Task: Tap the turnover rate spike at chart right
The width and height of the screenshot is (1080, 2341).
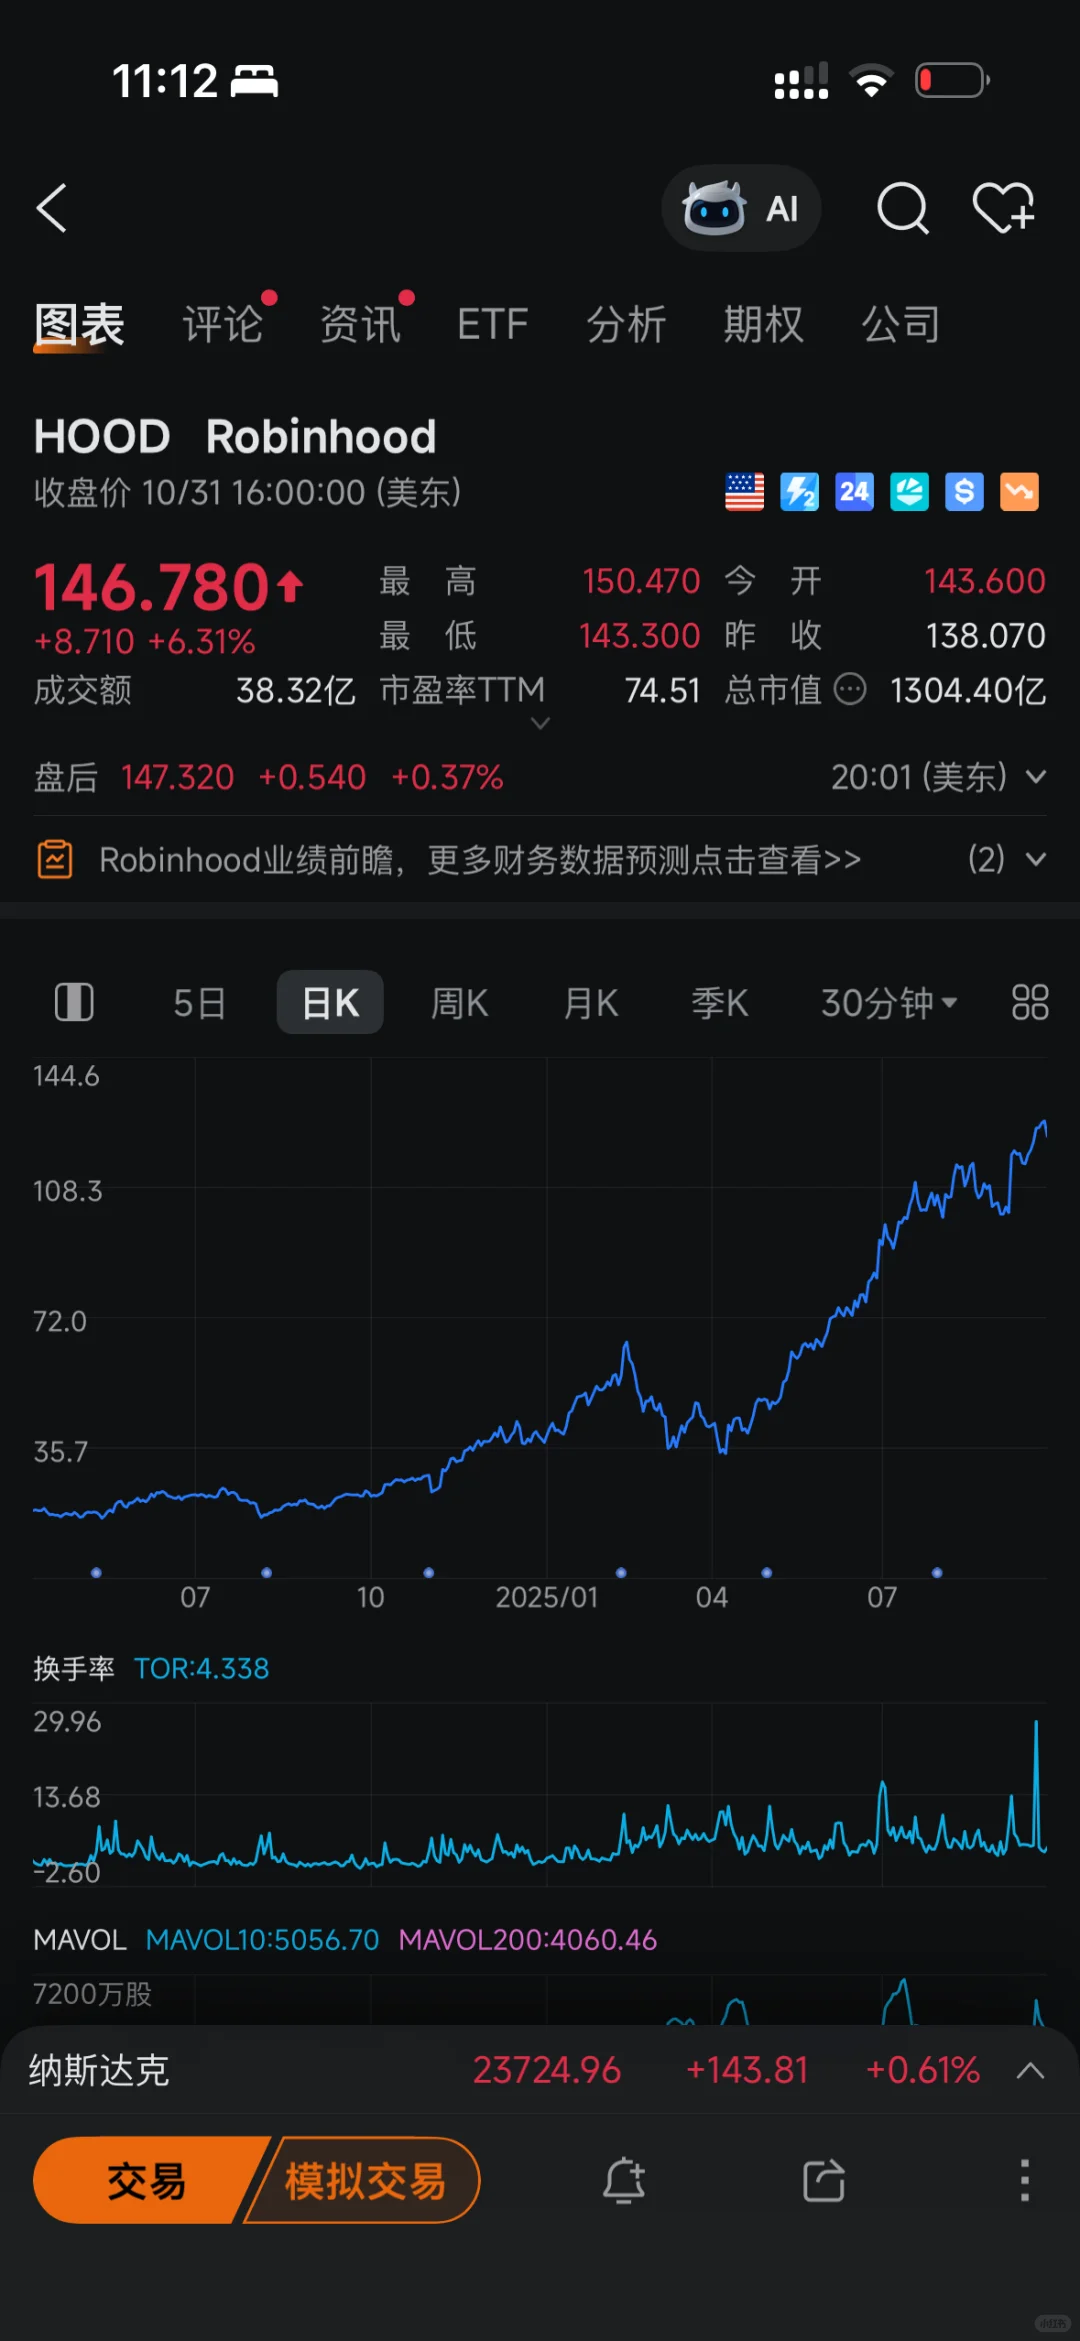Action: pyautogui.click(x=1036, y=1785)
